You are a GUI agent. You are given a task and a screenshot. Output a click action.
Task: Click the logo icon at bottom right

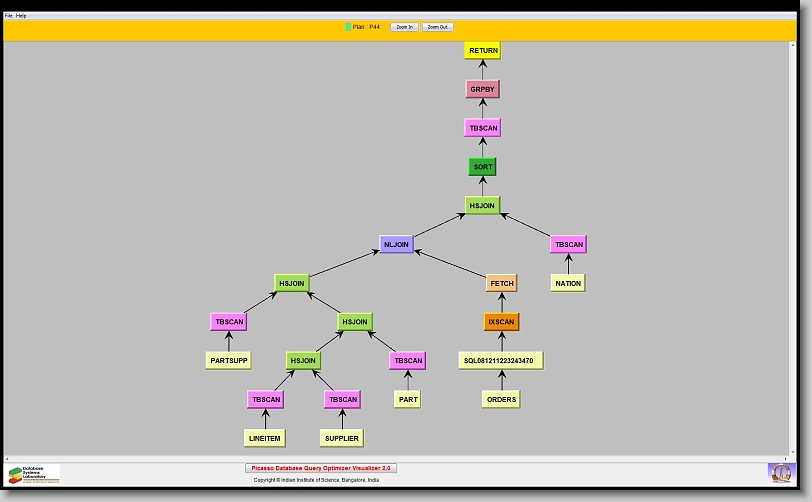(780, 472)
